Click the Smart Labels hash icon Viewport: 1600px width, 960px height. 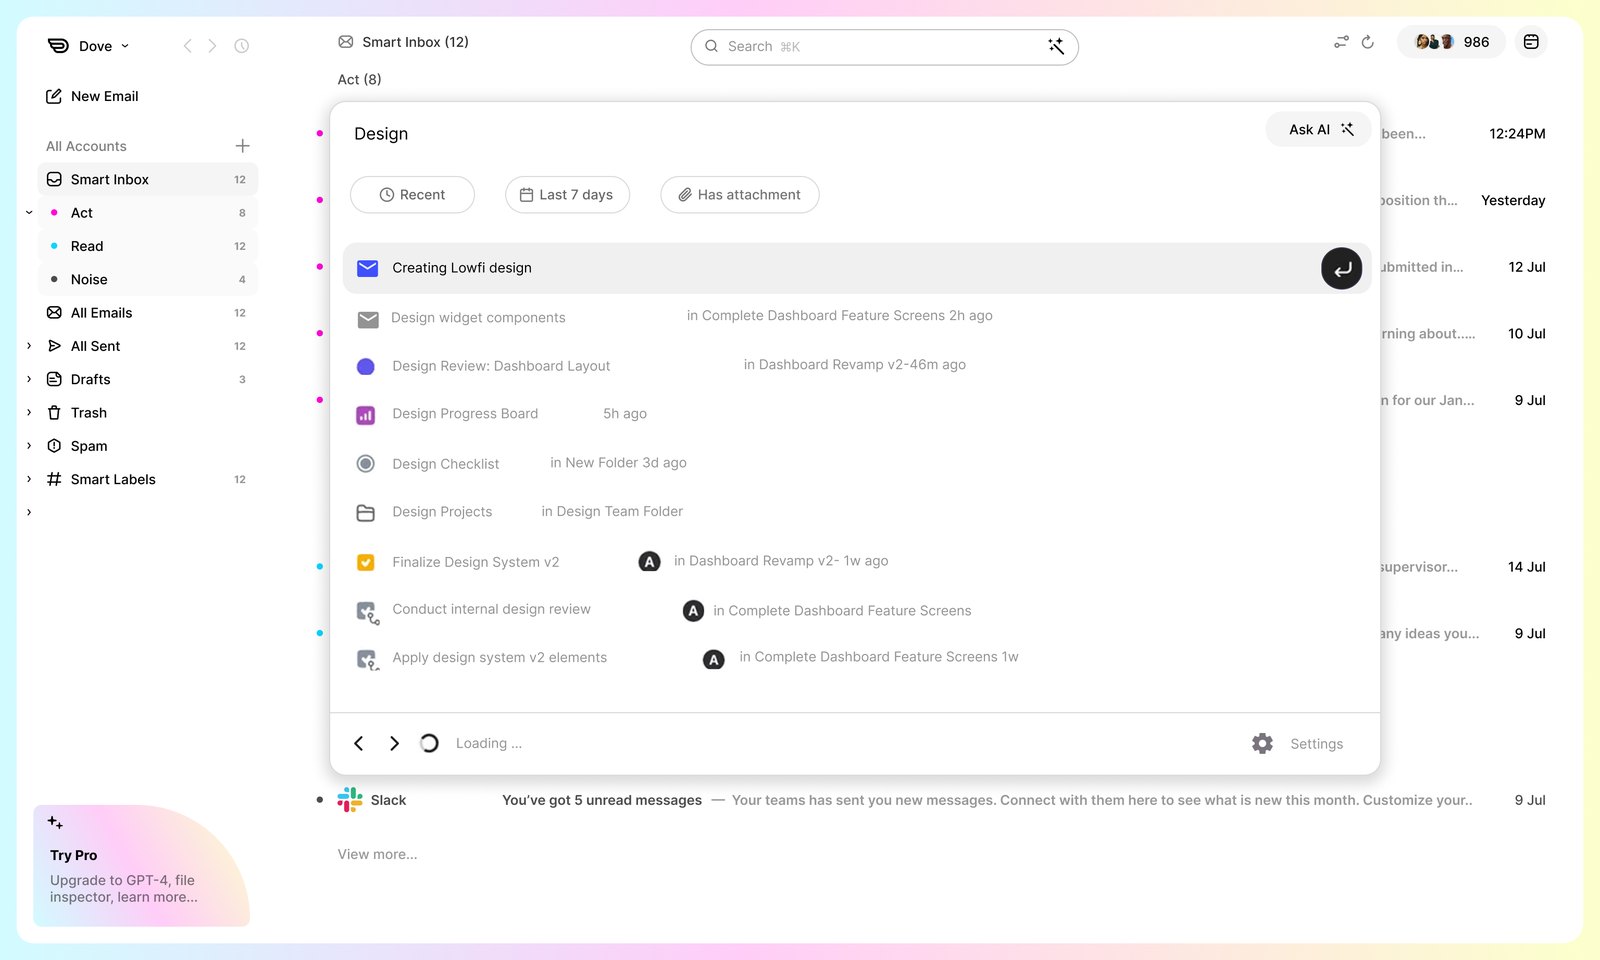click(54, 479)
